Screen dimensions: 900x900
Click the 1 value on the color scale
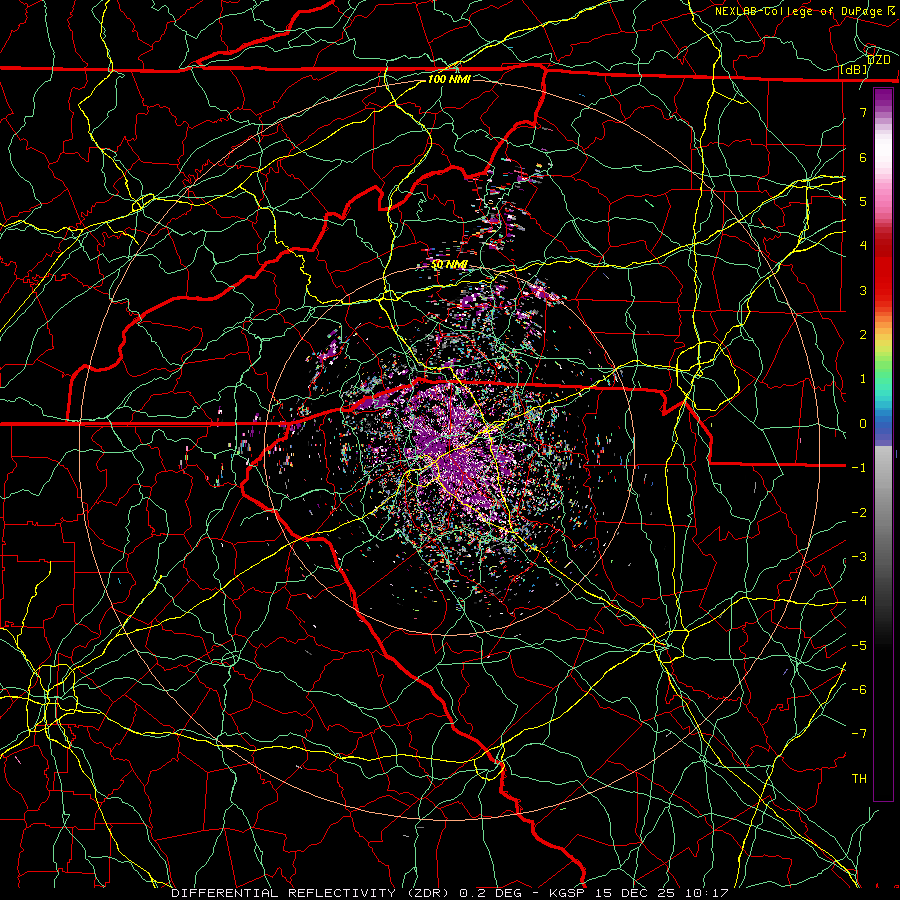point(863,379)
